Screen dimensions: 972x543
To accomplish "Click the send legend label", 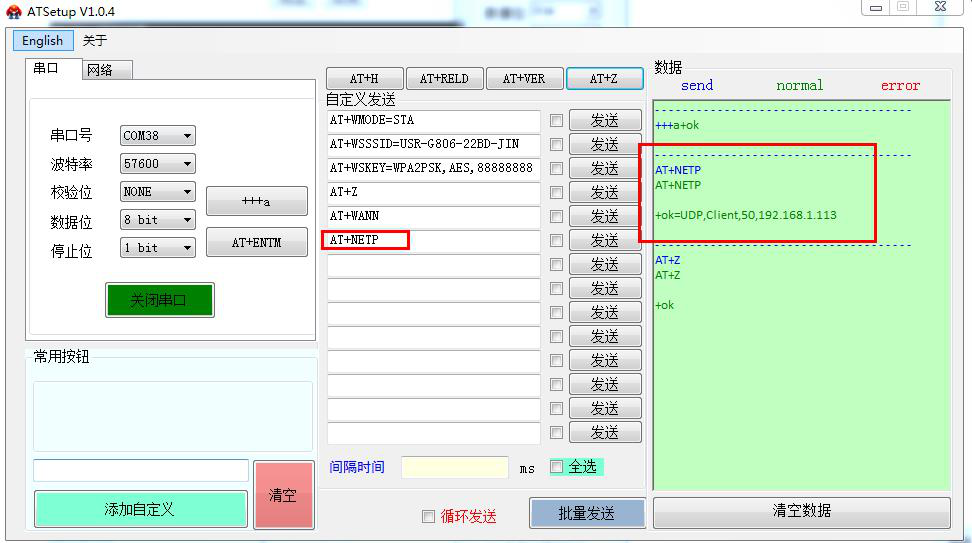I will pos(697,86).
